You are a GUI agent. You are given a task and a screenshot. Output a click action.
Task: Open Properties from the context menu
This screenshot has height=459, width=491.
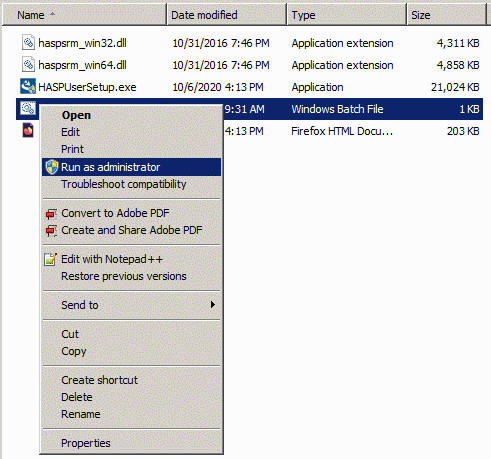86,443
